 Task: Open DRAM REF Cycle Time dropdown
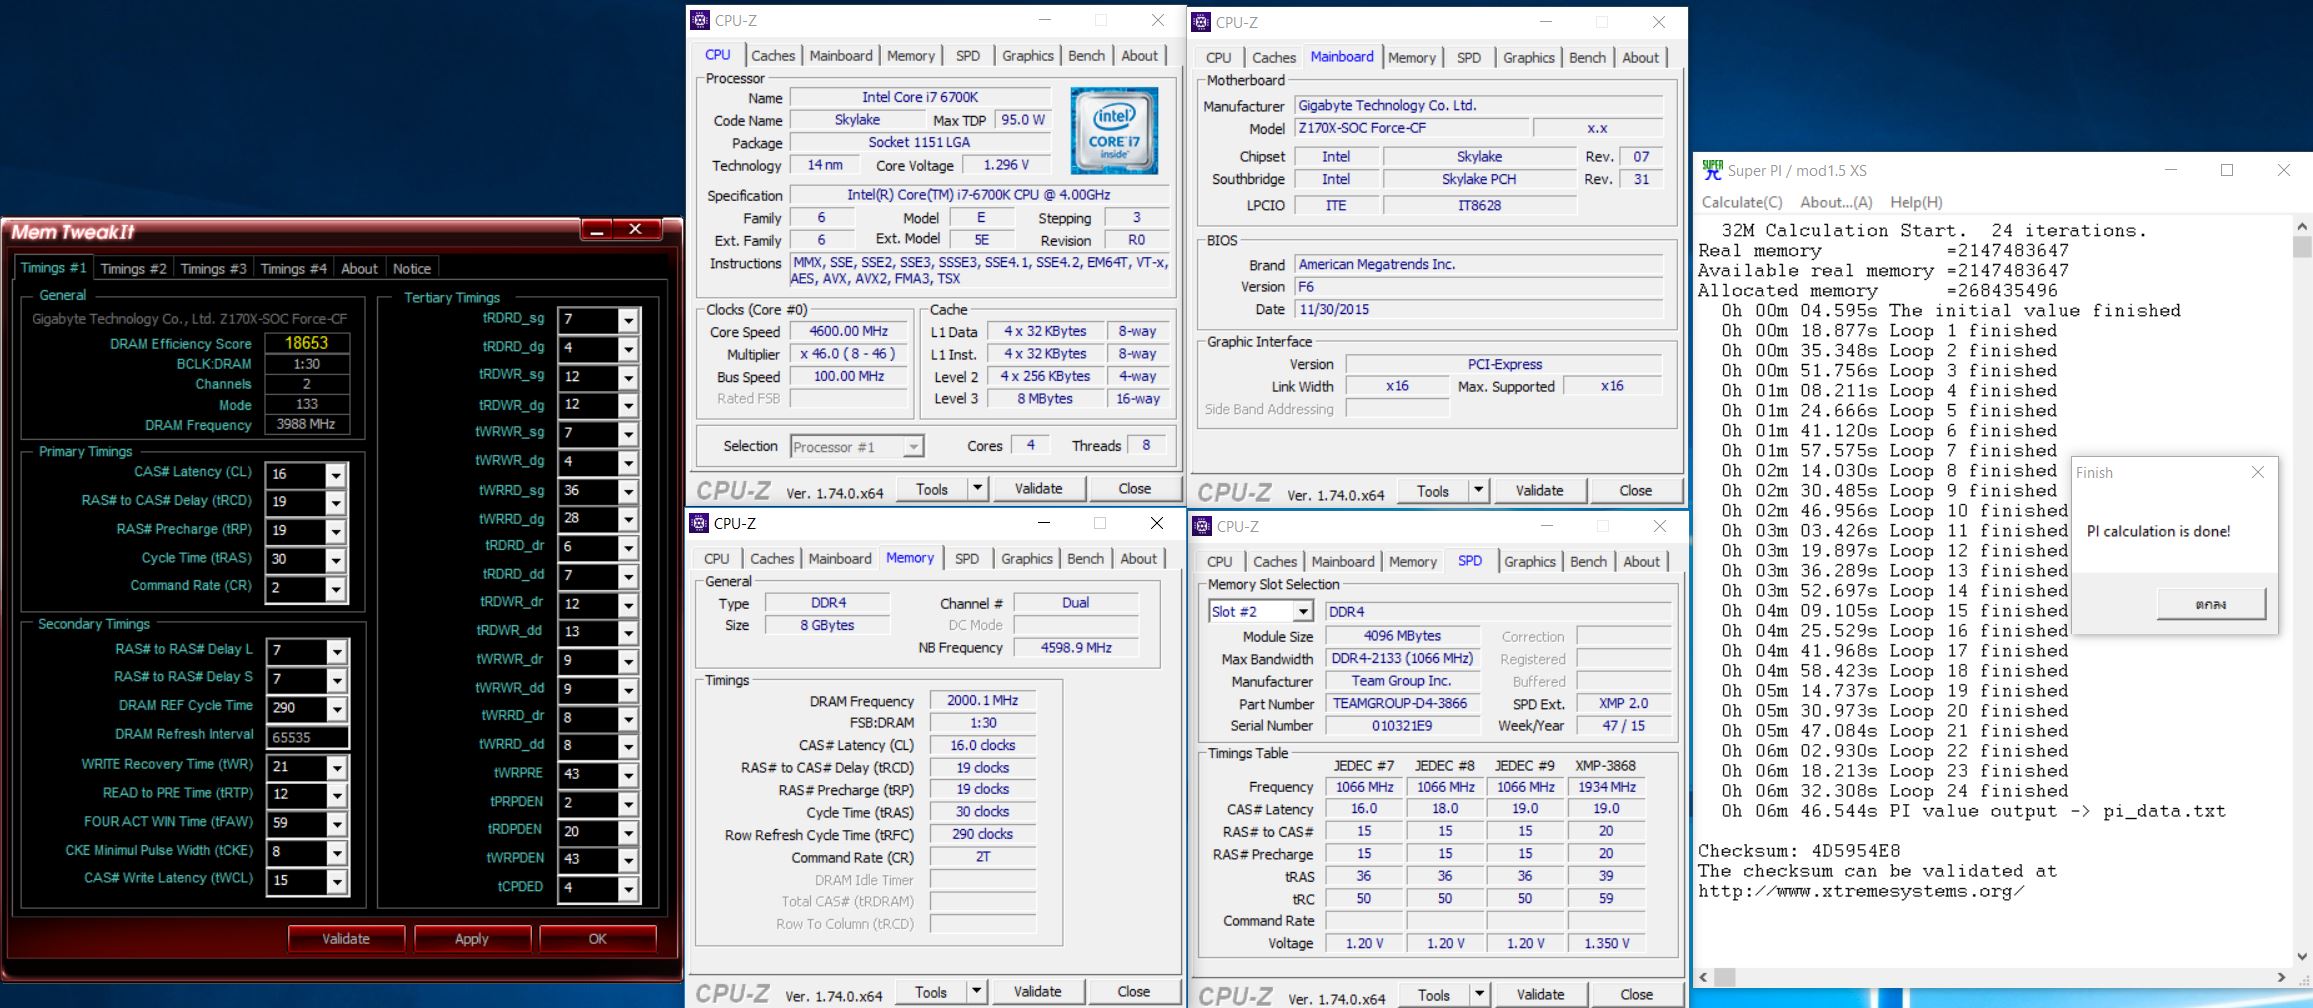pos(337,709)
